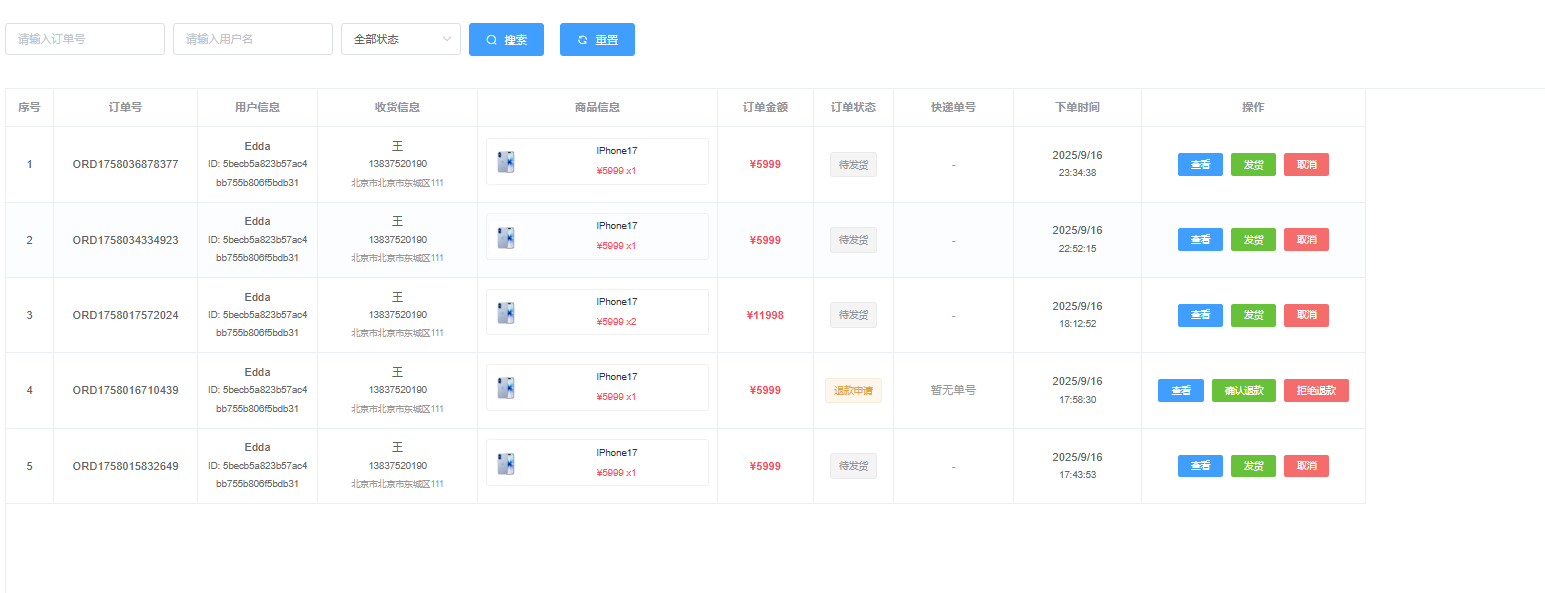The width and height of the screenshot is (1545, 593).
Task: Click iPhone thumbnail in order ORD1758015832649
Action: tap(506, 464)
